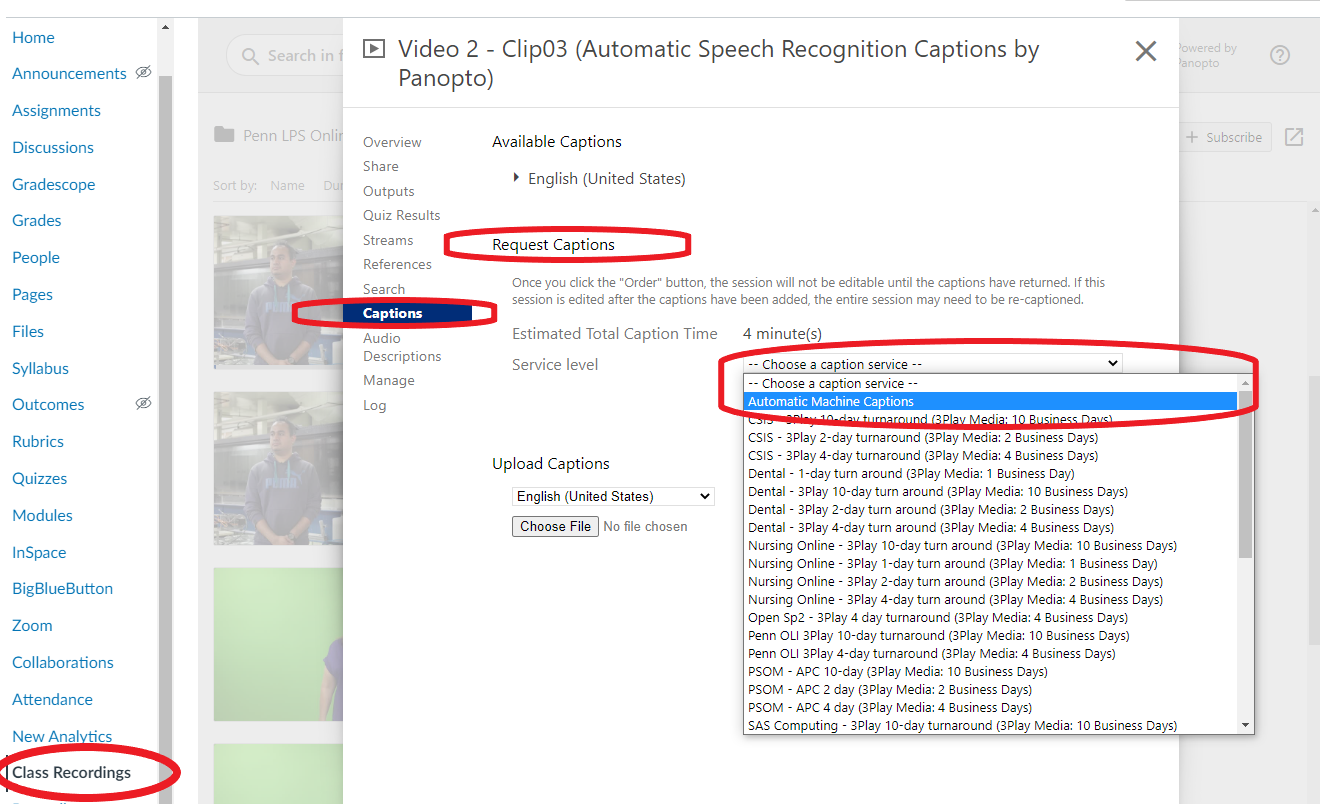Choose Automatic Machine Captions option
Image resolution: width=1320 pixels, height=804 pixels.
(x=991, y=401)
